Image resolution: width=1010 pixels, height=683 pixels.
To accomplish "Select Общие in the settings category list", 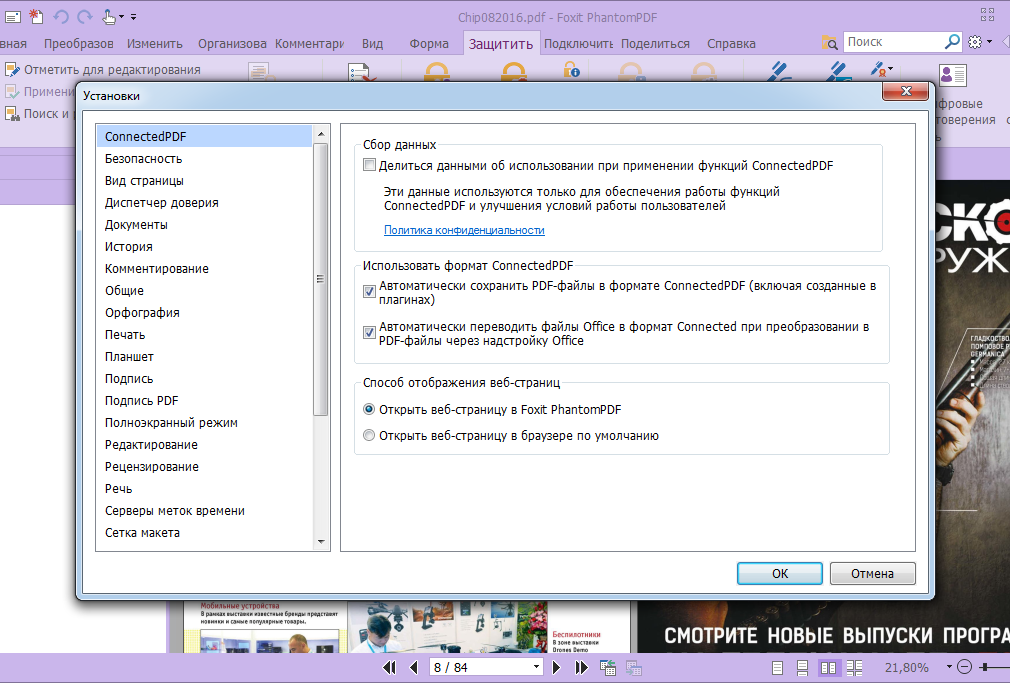I will [204, 291].
